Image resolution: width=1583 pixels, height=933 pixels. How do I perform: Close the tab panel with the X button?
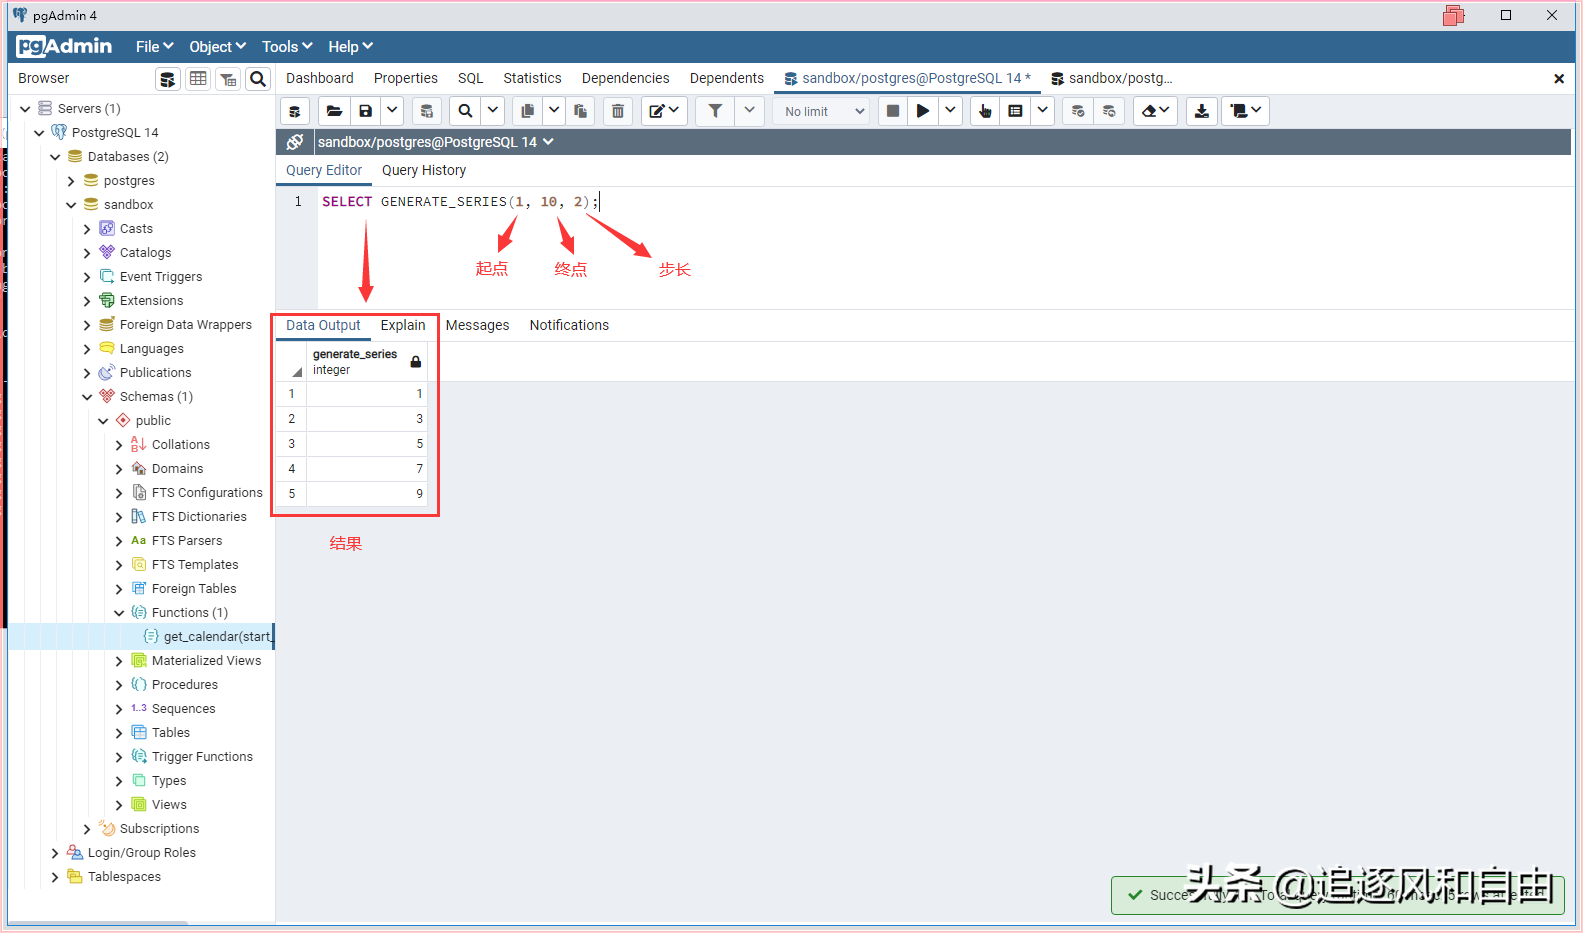(x=1559, y=79)
